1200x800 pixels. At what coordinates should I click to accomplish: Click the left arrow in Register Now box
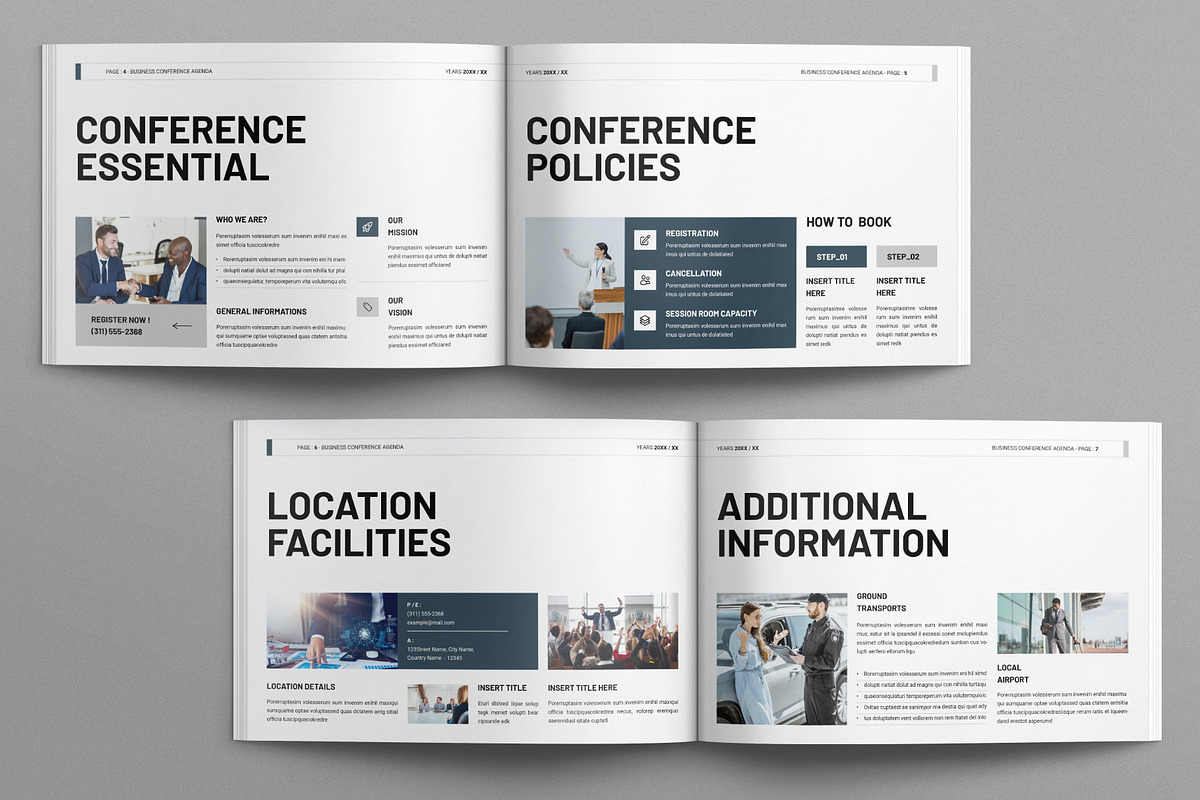pyautogui.click(x=182, y=325)
